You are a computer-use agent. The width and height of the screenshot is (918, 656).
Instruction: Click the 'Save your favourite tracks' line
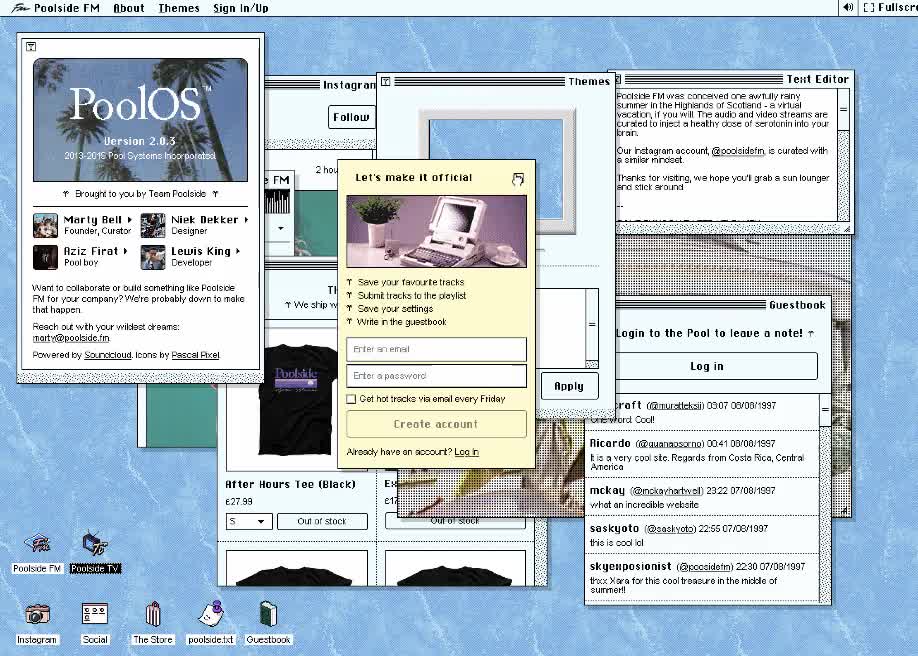410,282
